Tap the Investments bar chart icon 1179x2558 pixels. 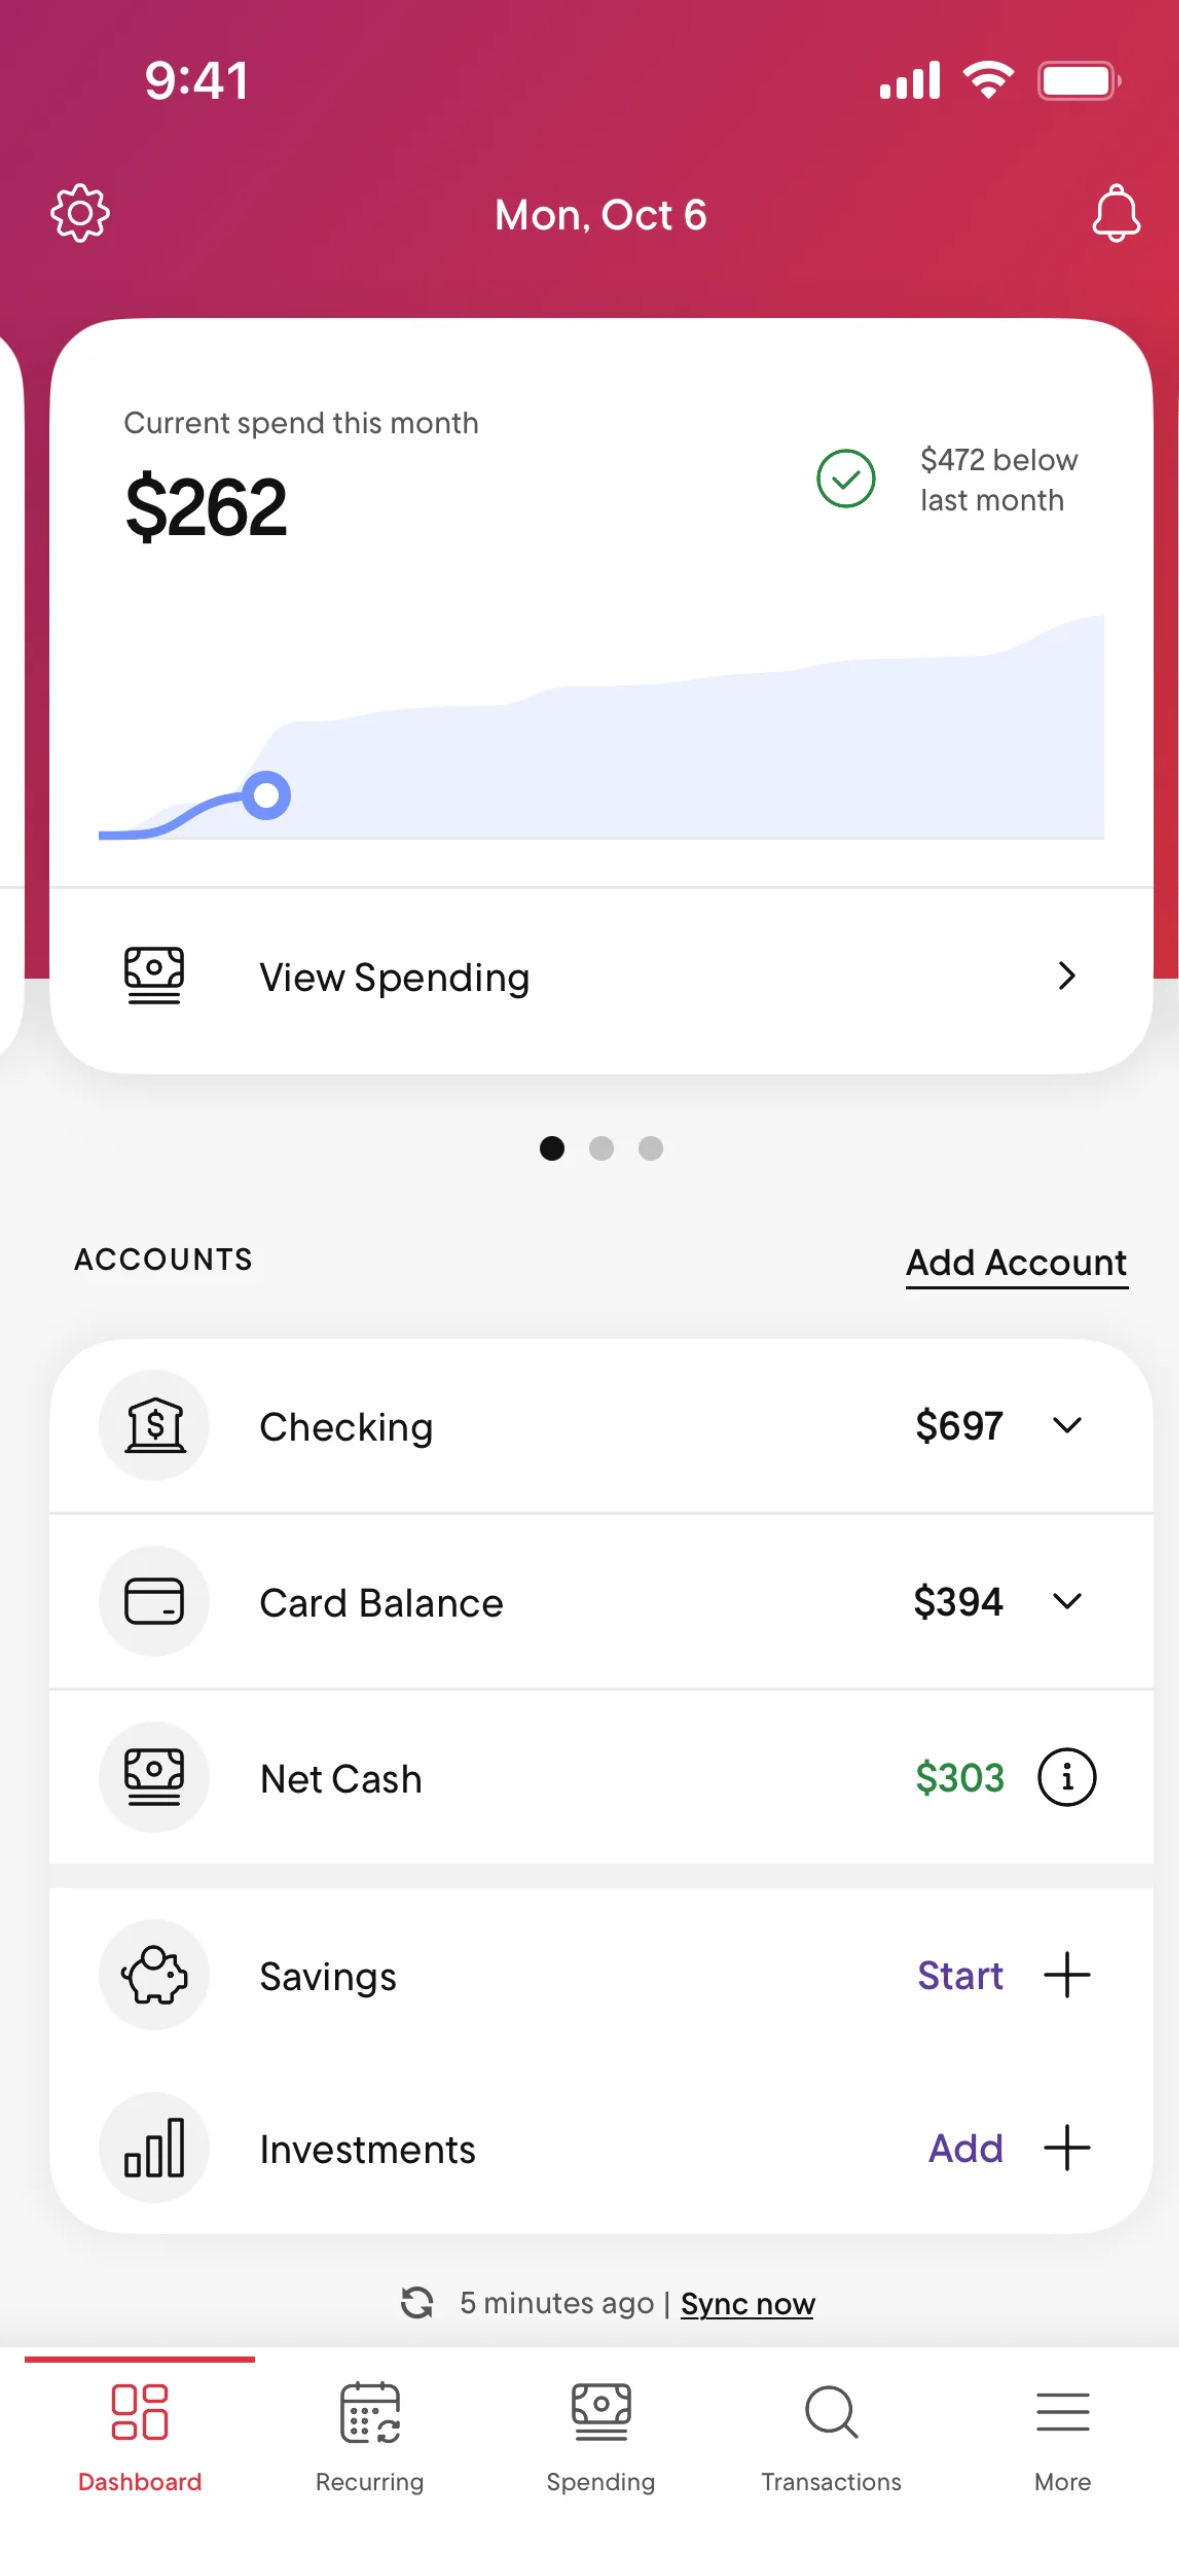click(154, 2148)
